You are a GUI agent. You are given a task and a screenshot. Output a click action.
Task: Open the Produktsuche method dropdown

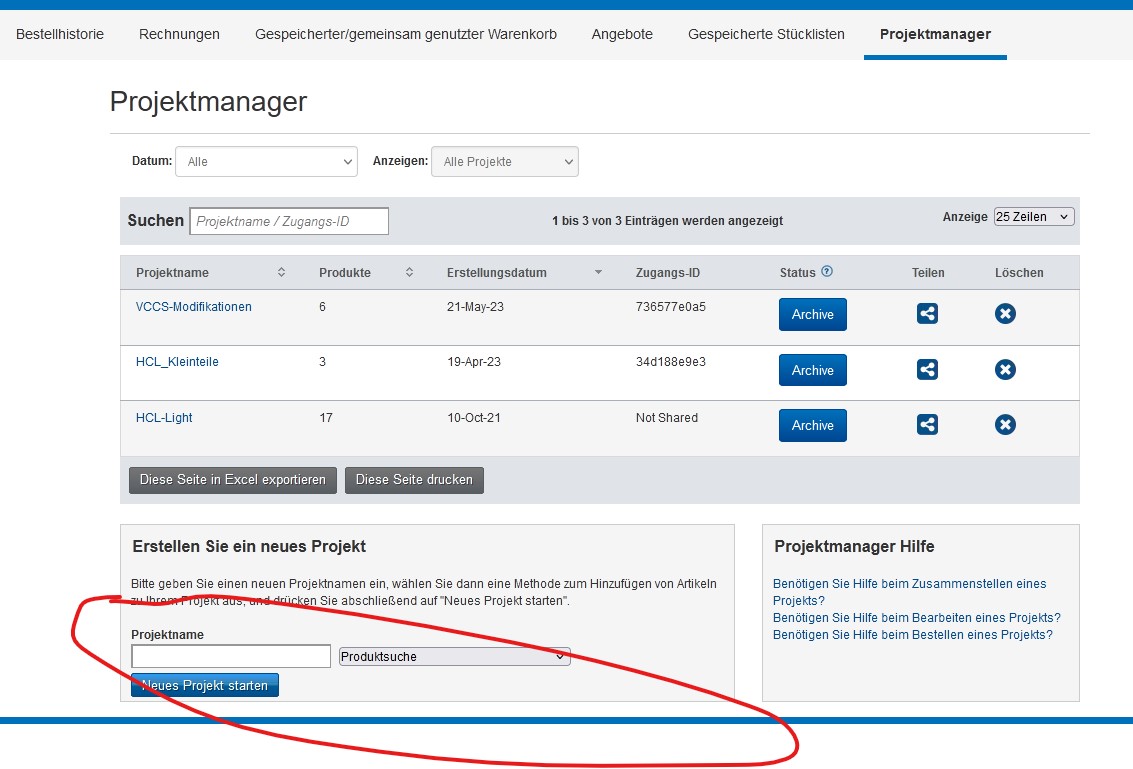[x=455, y=657]
